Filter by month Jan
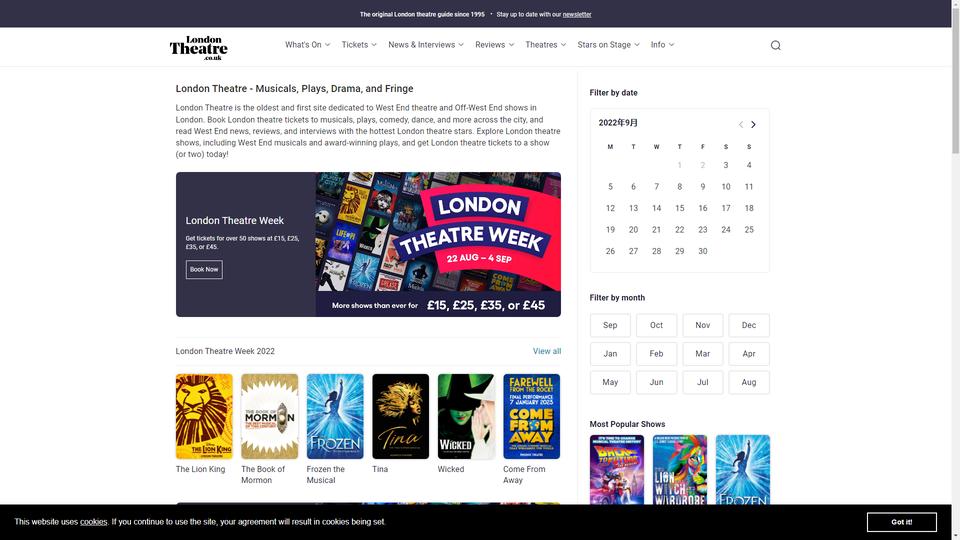Screen dimensions: 960x540 coord(610,354)
